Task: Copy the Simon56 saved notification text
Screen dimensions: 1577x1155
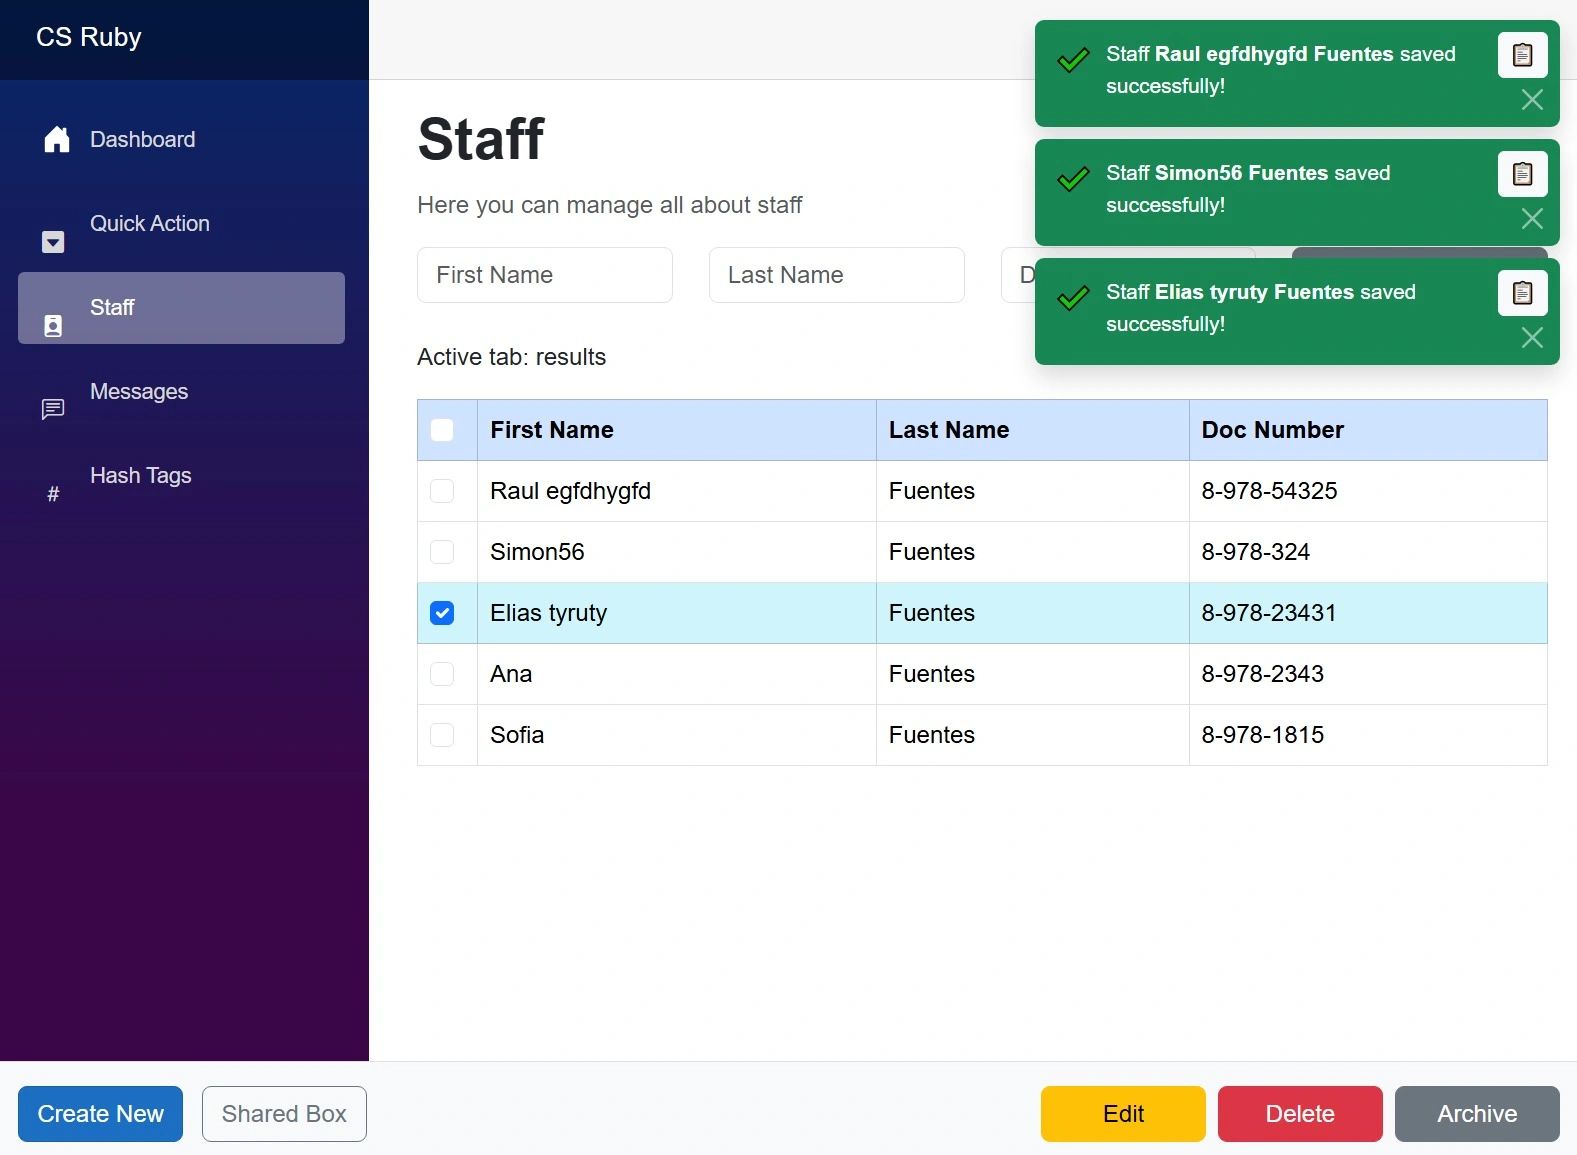Action: pos(1522,174)
